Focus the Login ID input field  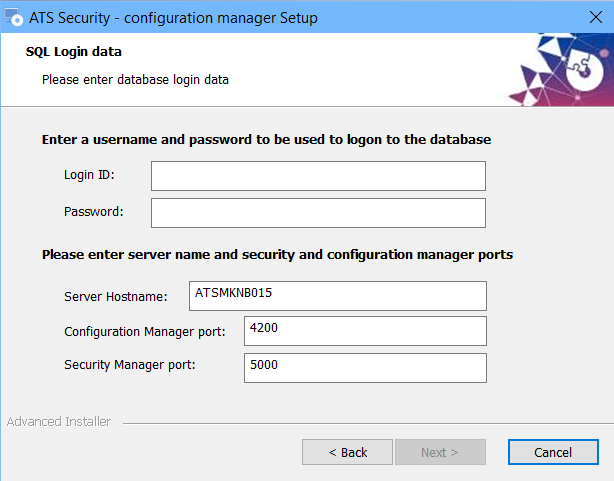[318, 176]
